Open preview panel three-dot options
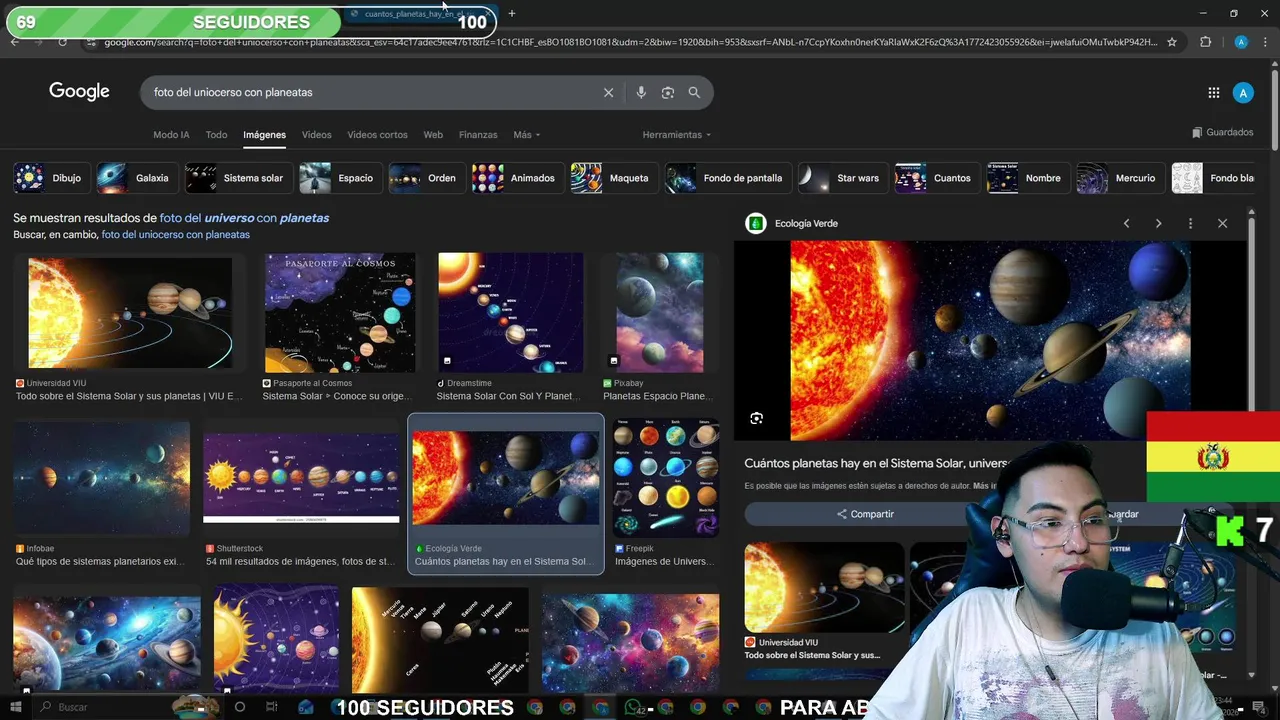 (x=1190, y=223)
